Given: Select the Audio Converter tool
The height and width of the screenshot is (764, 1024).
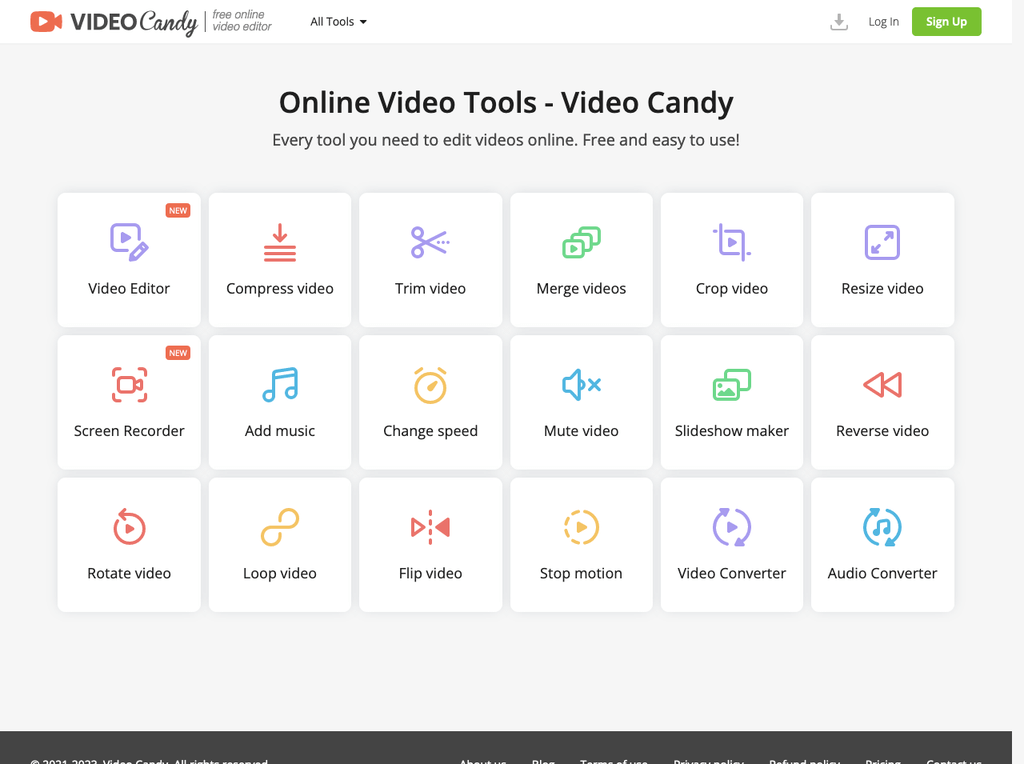Looking at the screenshot, I should tap(882, 545).
